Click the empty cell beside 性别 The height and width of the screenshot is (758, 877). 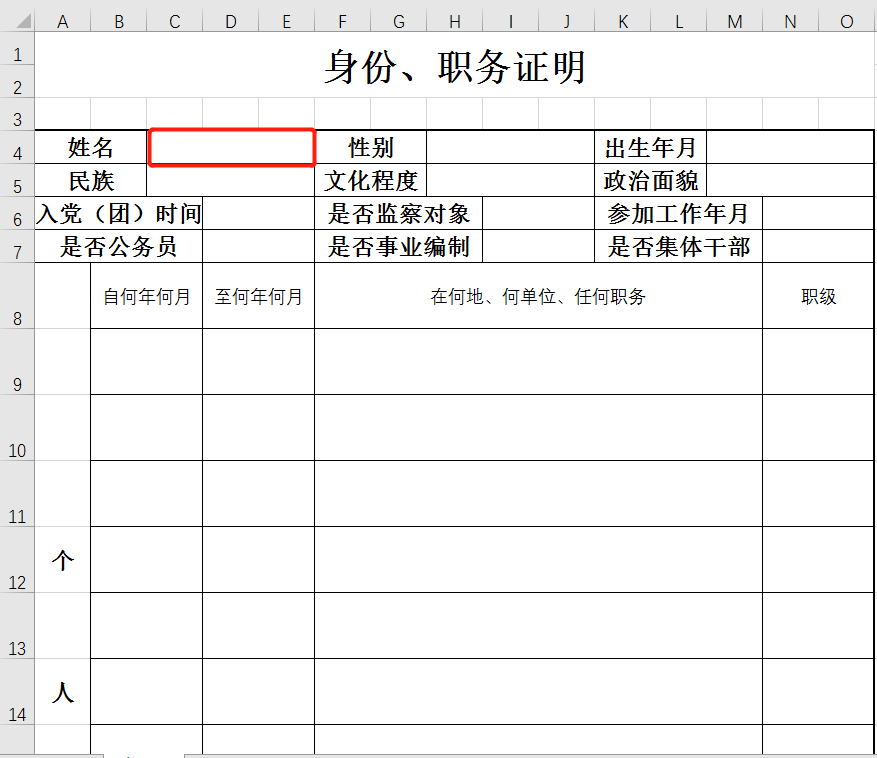(x=510, y=147)
